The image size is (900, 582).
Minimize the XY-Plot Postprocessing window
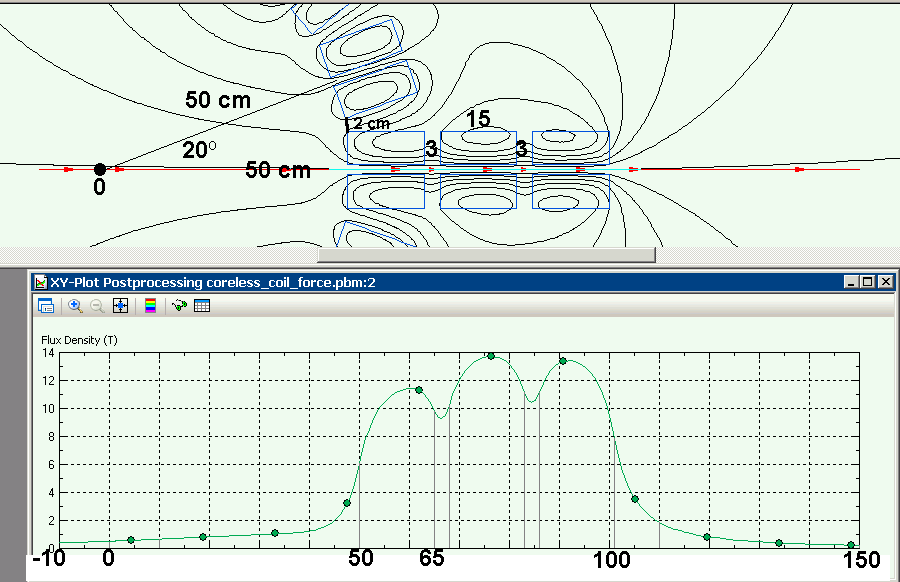pyautogui.click(x=851, y=282)
